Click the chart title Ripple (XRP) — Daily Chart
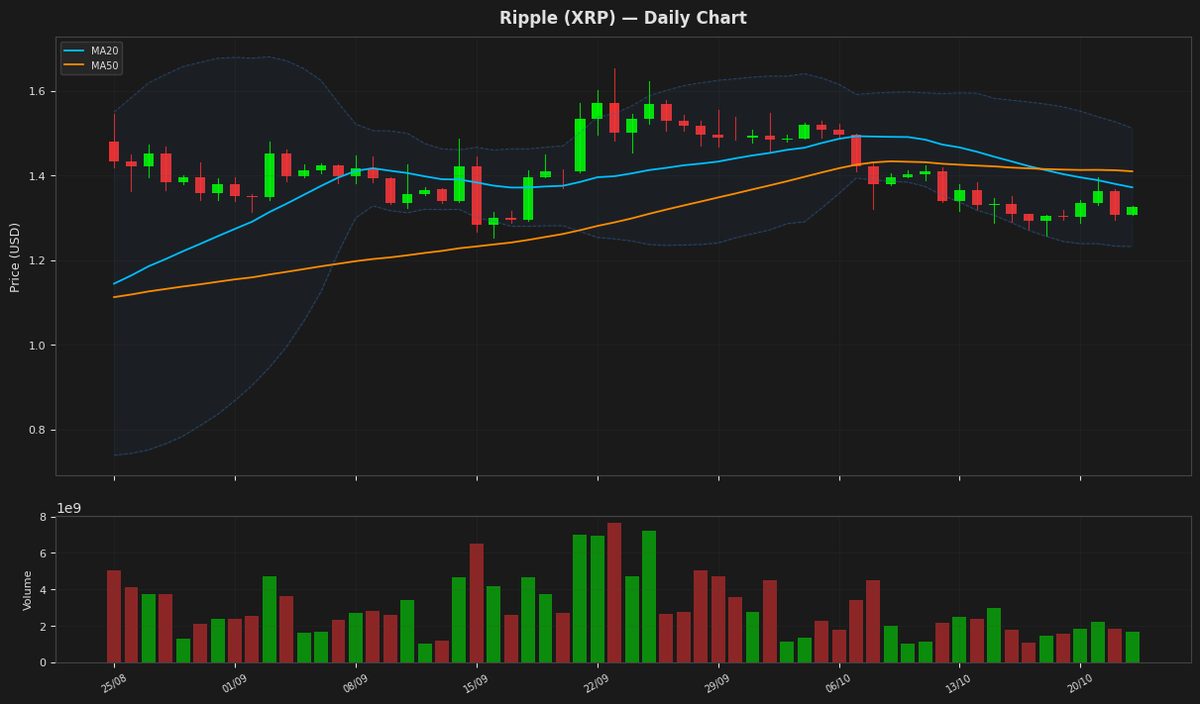This screenshot has height=704, width=1200. pos(623,18)
